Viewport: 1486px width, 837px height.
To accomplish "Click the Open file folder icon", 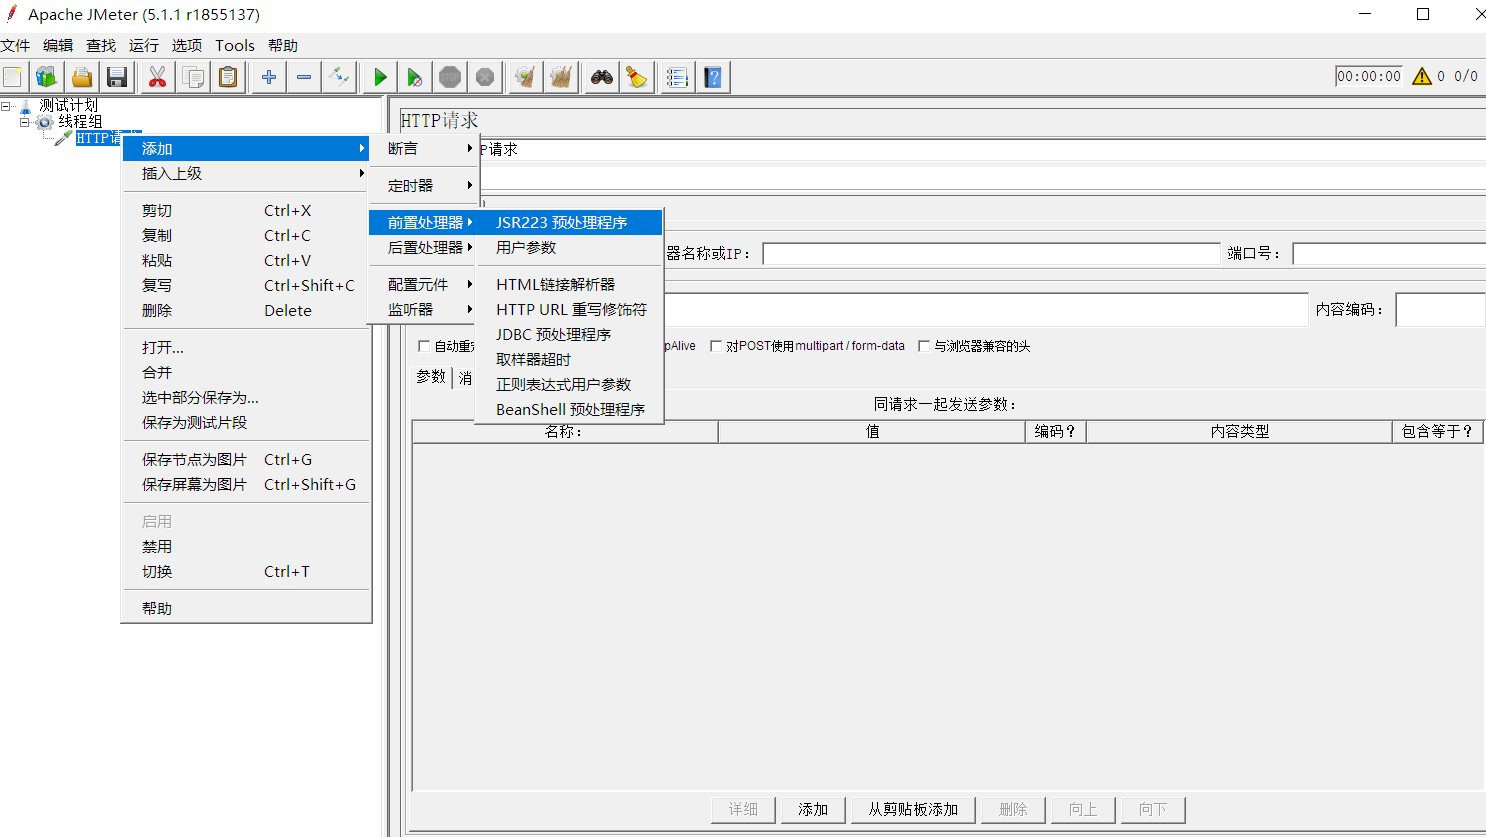I will [82, 77].
